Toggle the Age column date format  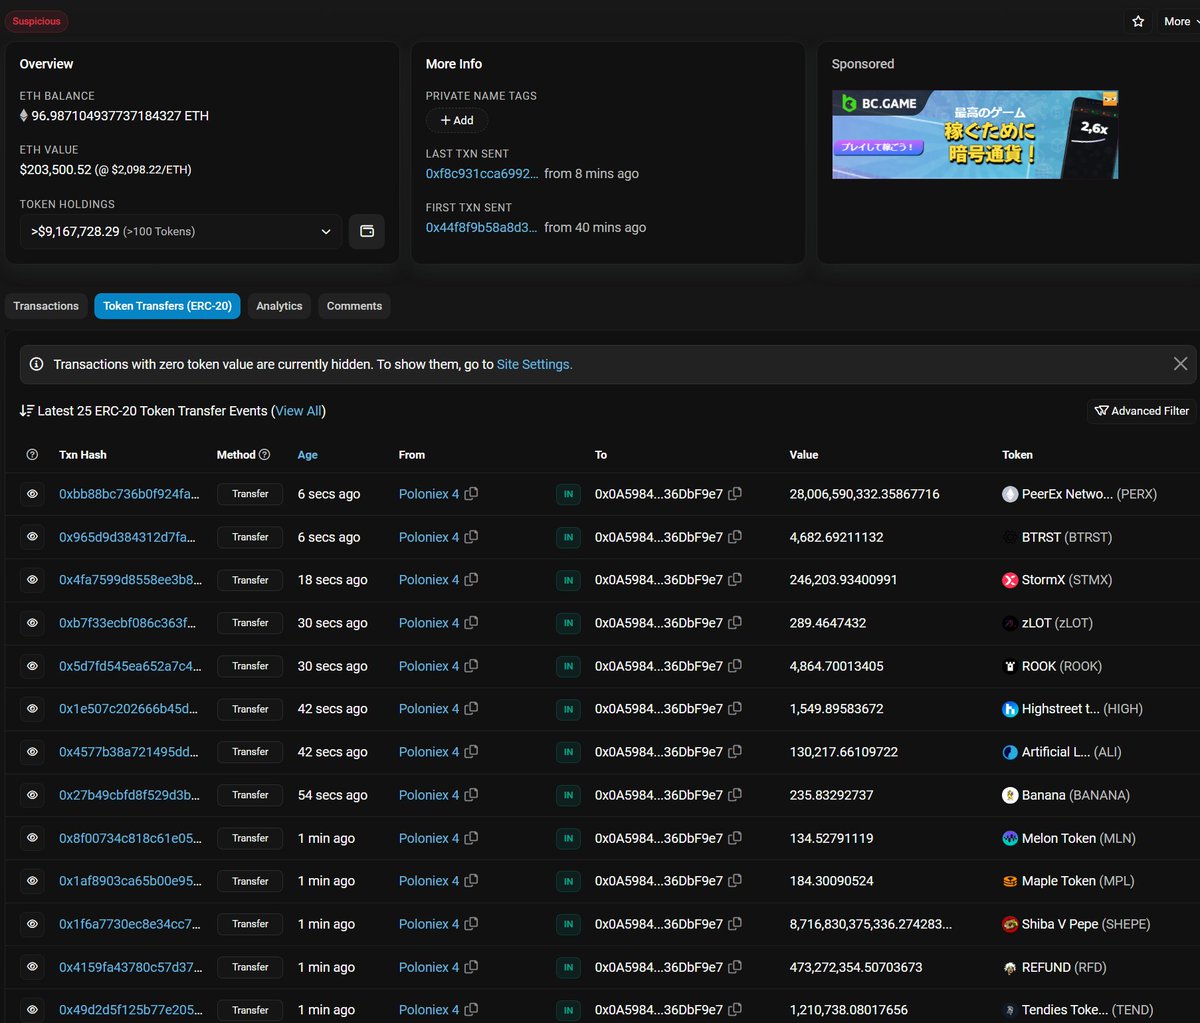[x=308, y=455]
